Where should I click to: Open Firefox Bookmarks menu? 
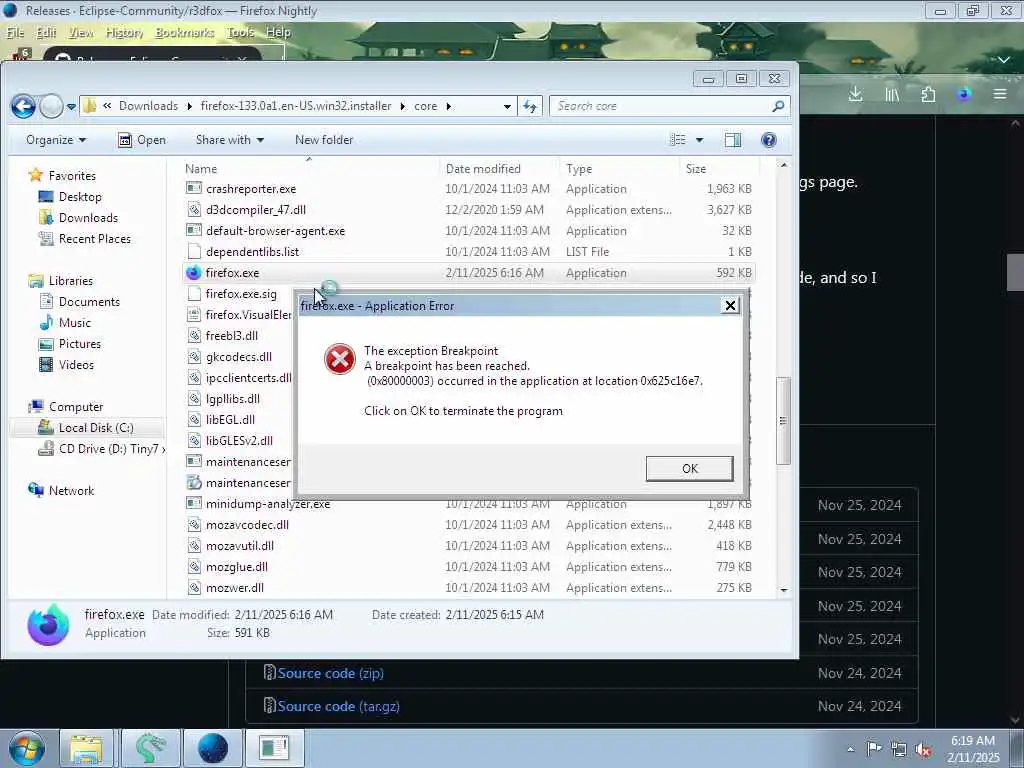click(185, 32)
